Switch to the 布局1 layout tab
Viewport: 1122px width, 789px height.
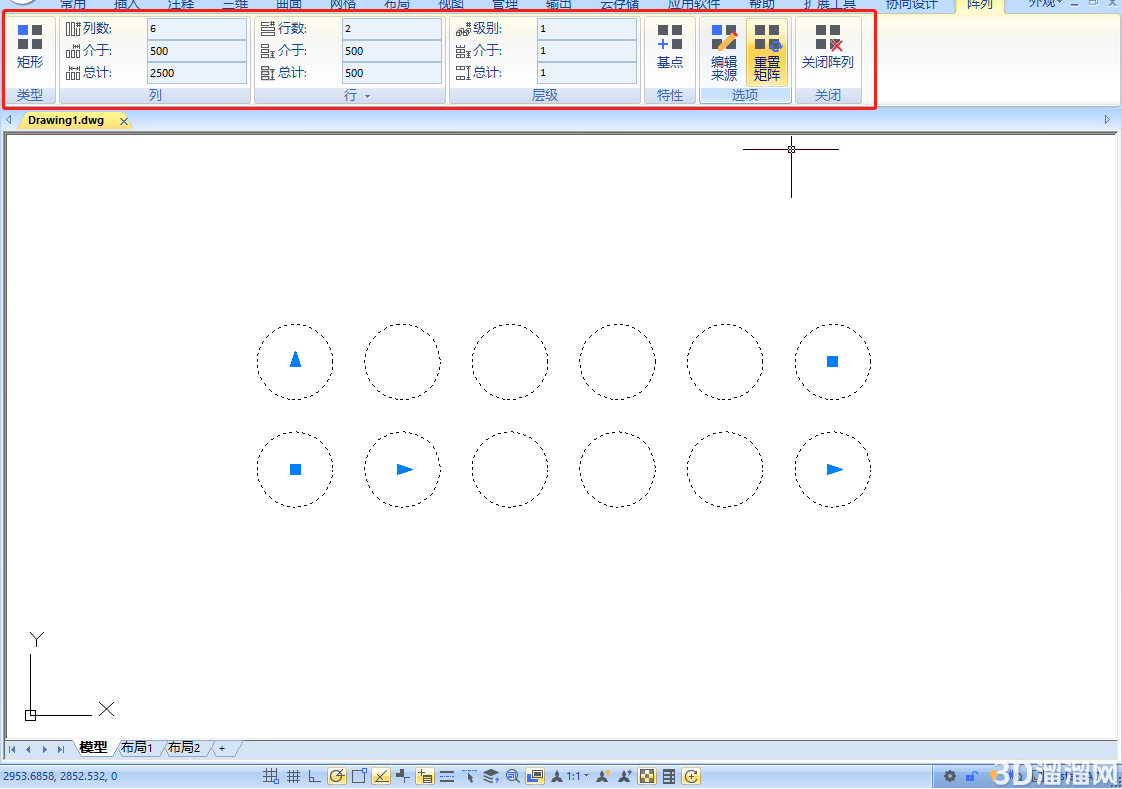point(137,748)
